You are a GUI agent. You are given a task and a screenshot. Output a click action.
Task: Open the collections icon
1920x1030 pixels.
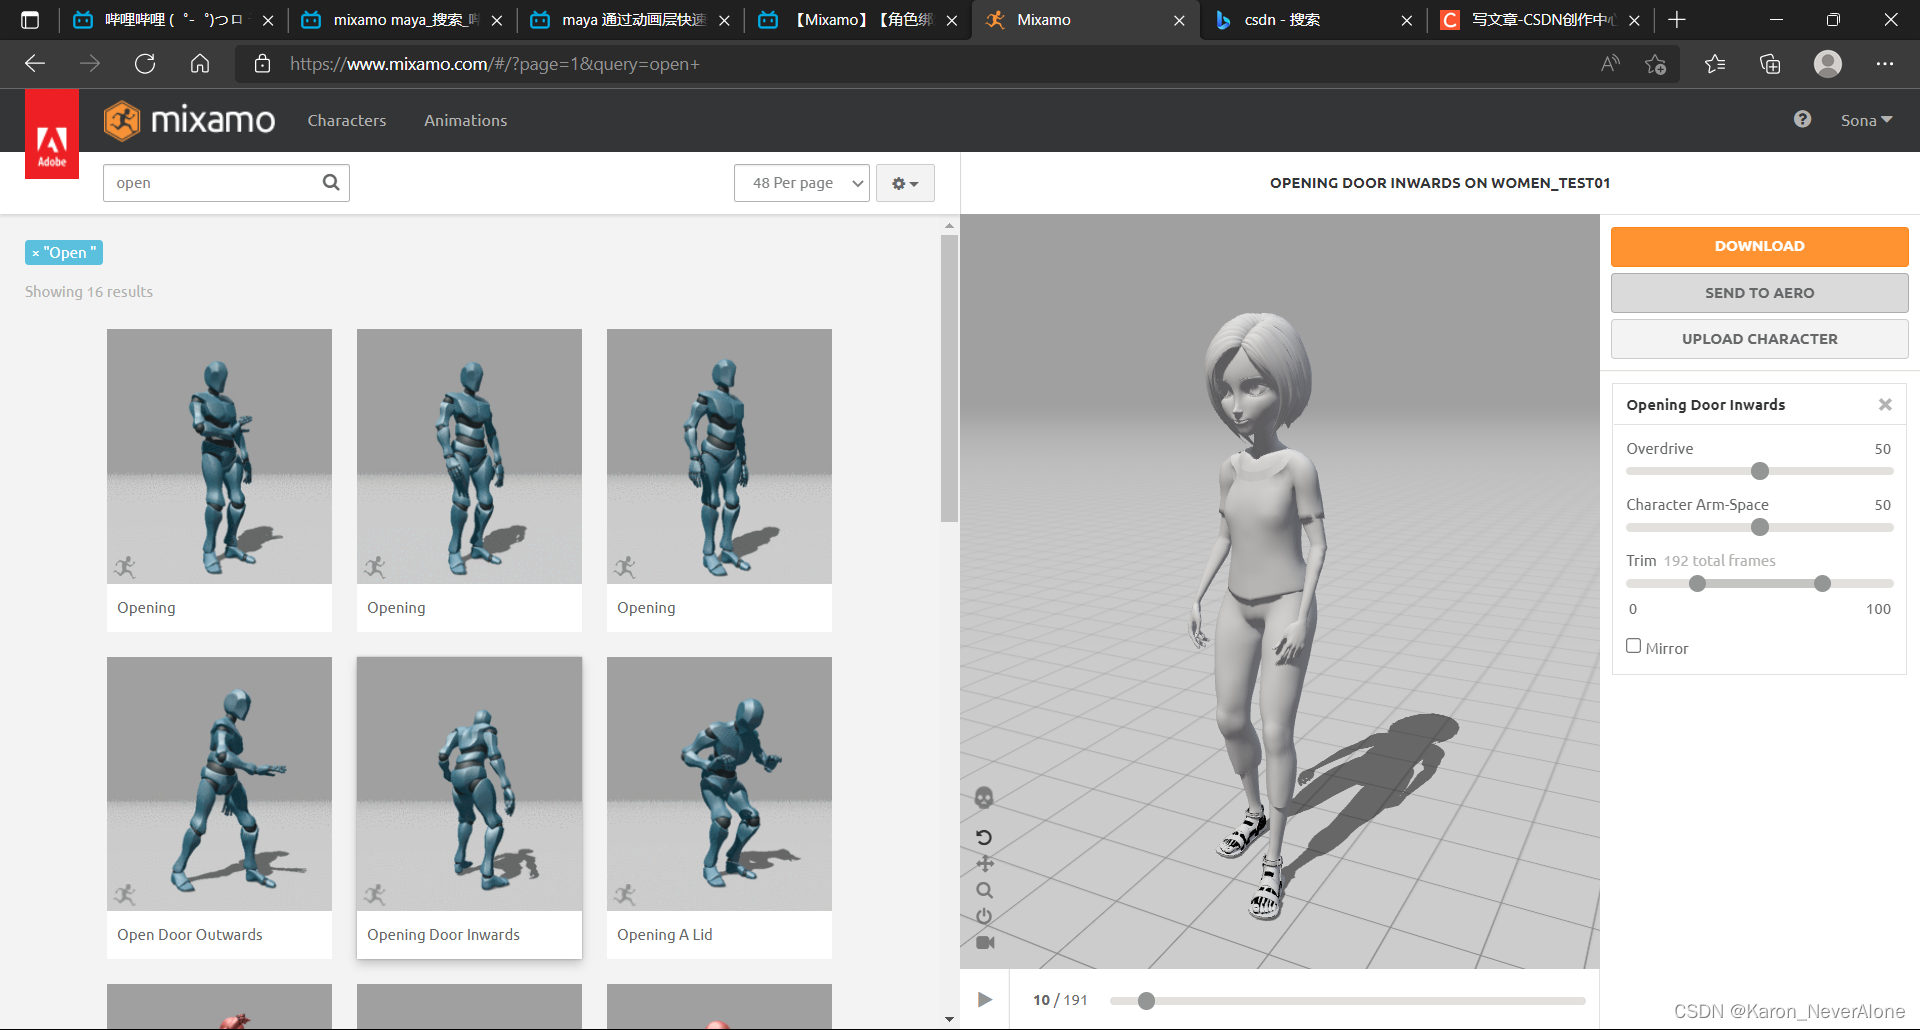click(1770, 64)
